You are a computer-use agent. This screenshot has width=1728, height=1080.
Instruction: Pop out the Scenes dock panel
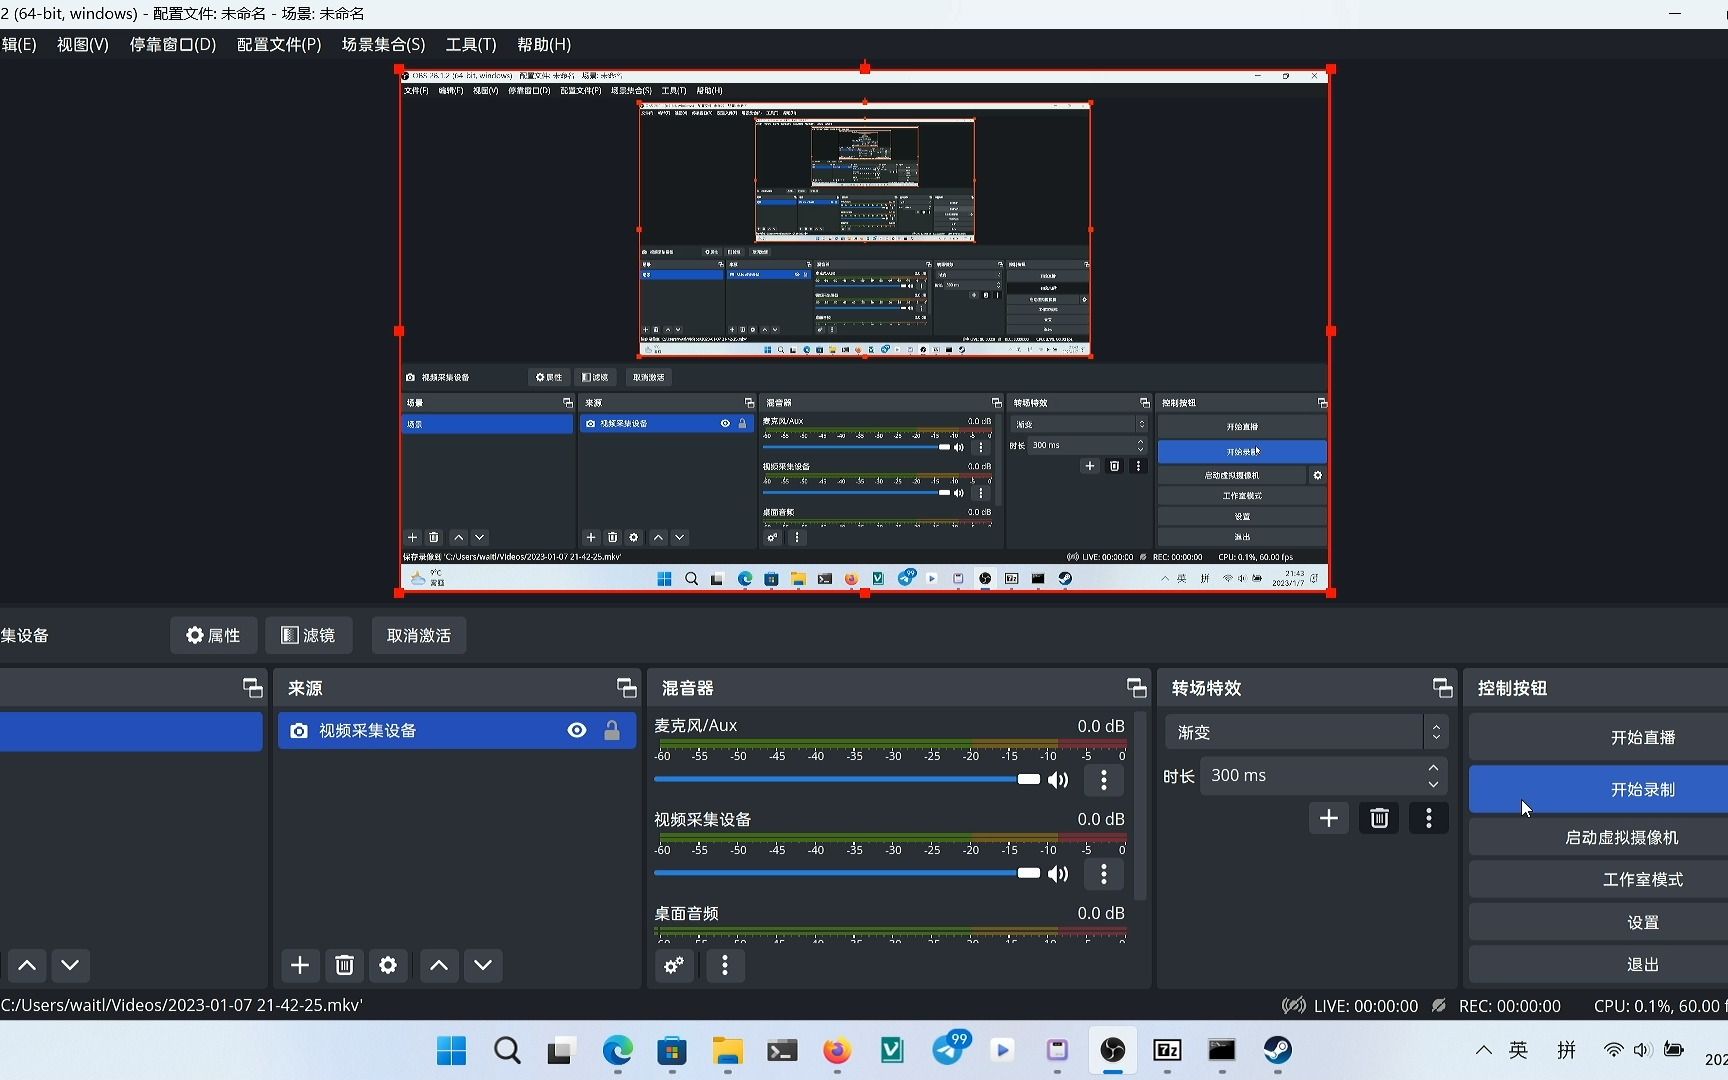252,688
